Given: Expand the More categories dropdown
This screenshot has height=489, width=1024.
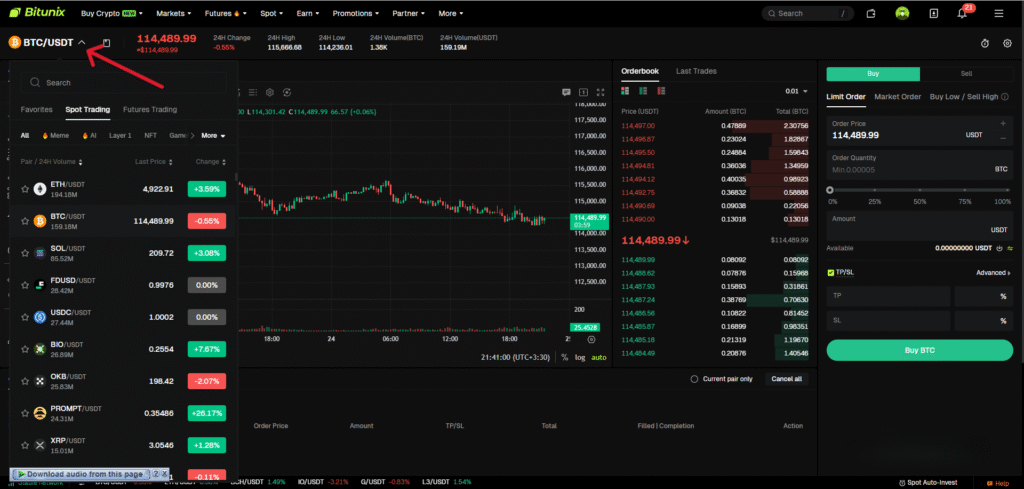Looking at the screenshot, I should coord(213,135).
